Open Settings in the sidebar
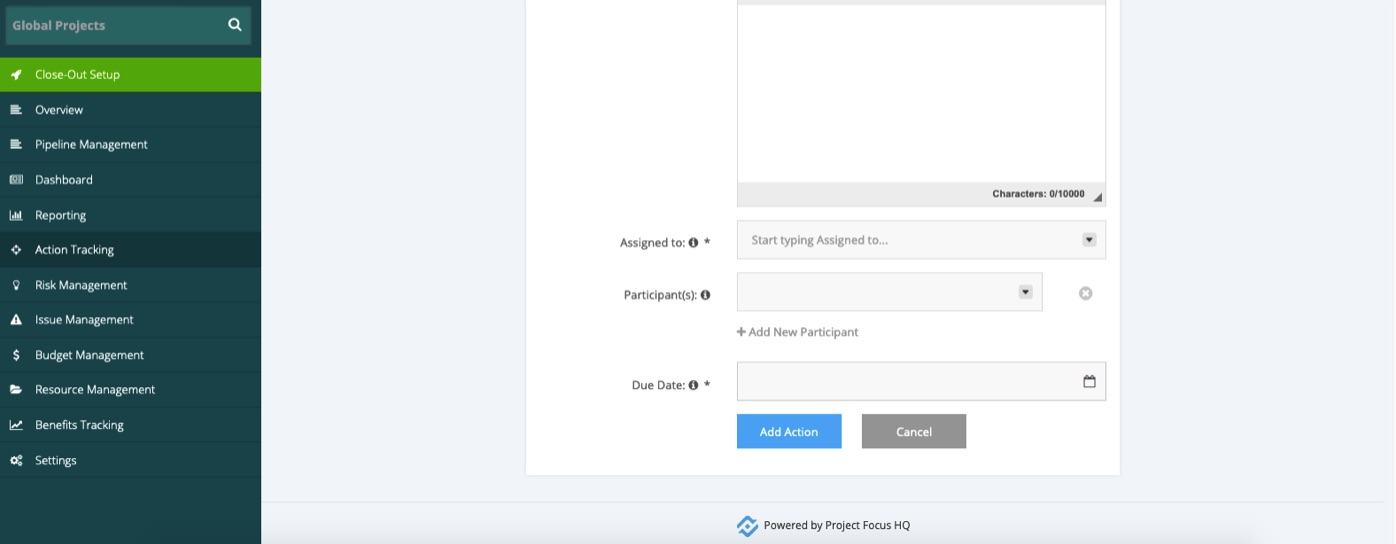 coord(130,460)
